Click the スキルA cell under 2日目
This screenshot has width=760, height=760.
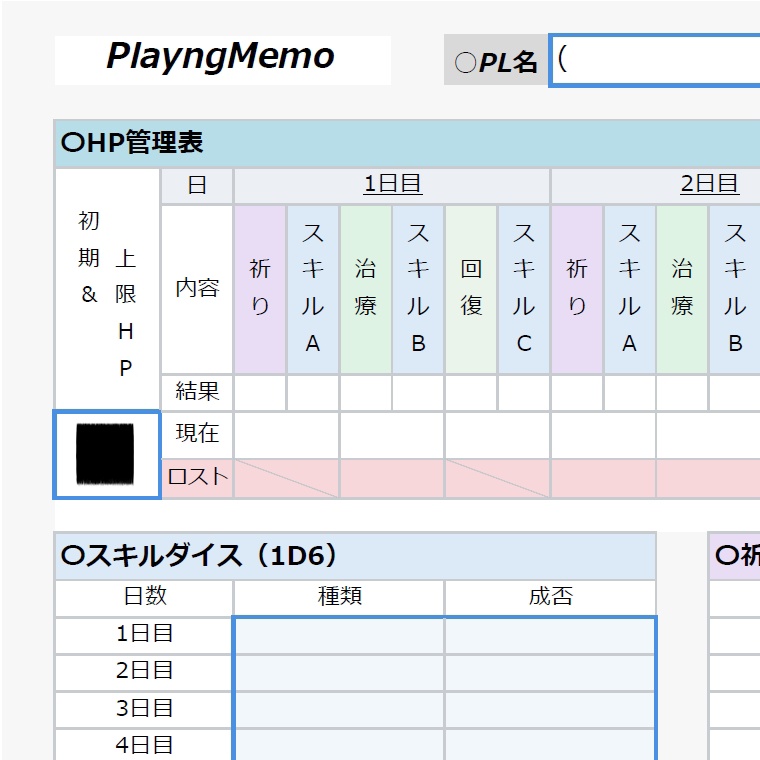point(630,289)
